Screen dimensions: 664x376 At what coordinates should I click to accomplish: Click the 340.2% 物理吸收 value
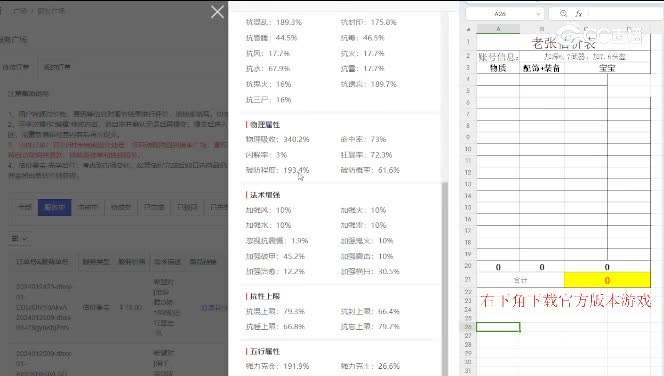[x=296, y=139]
